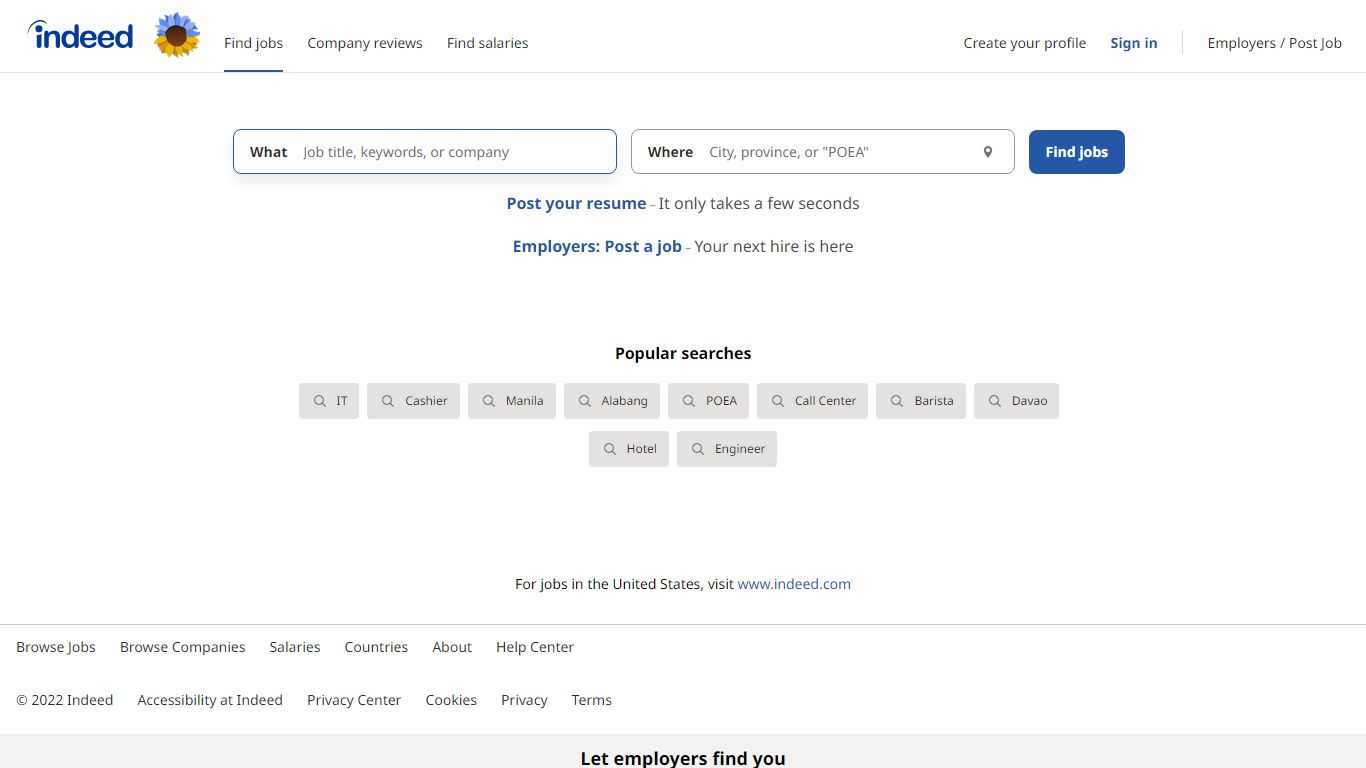Select the Find jobs navigation item

point(253,43)
